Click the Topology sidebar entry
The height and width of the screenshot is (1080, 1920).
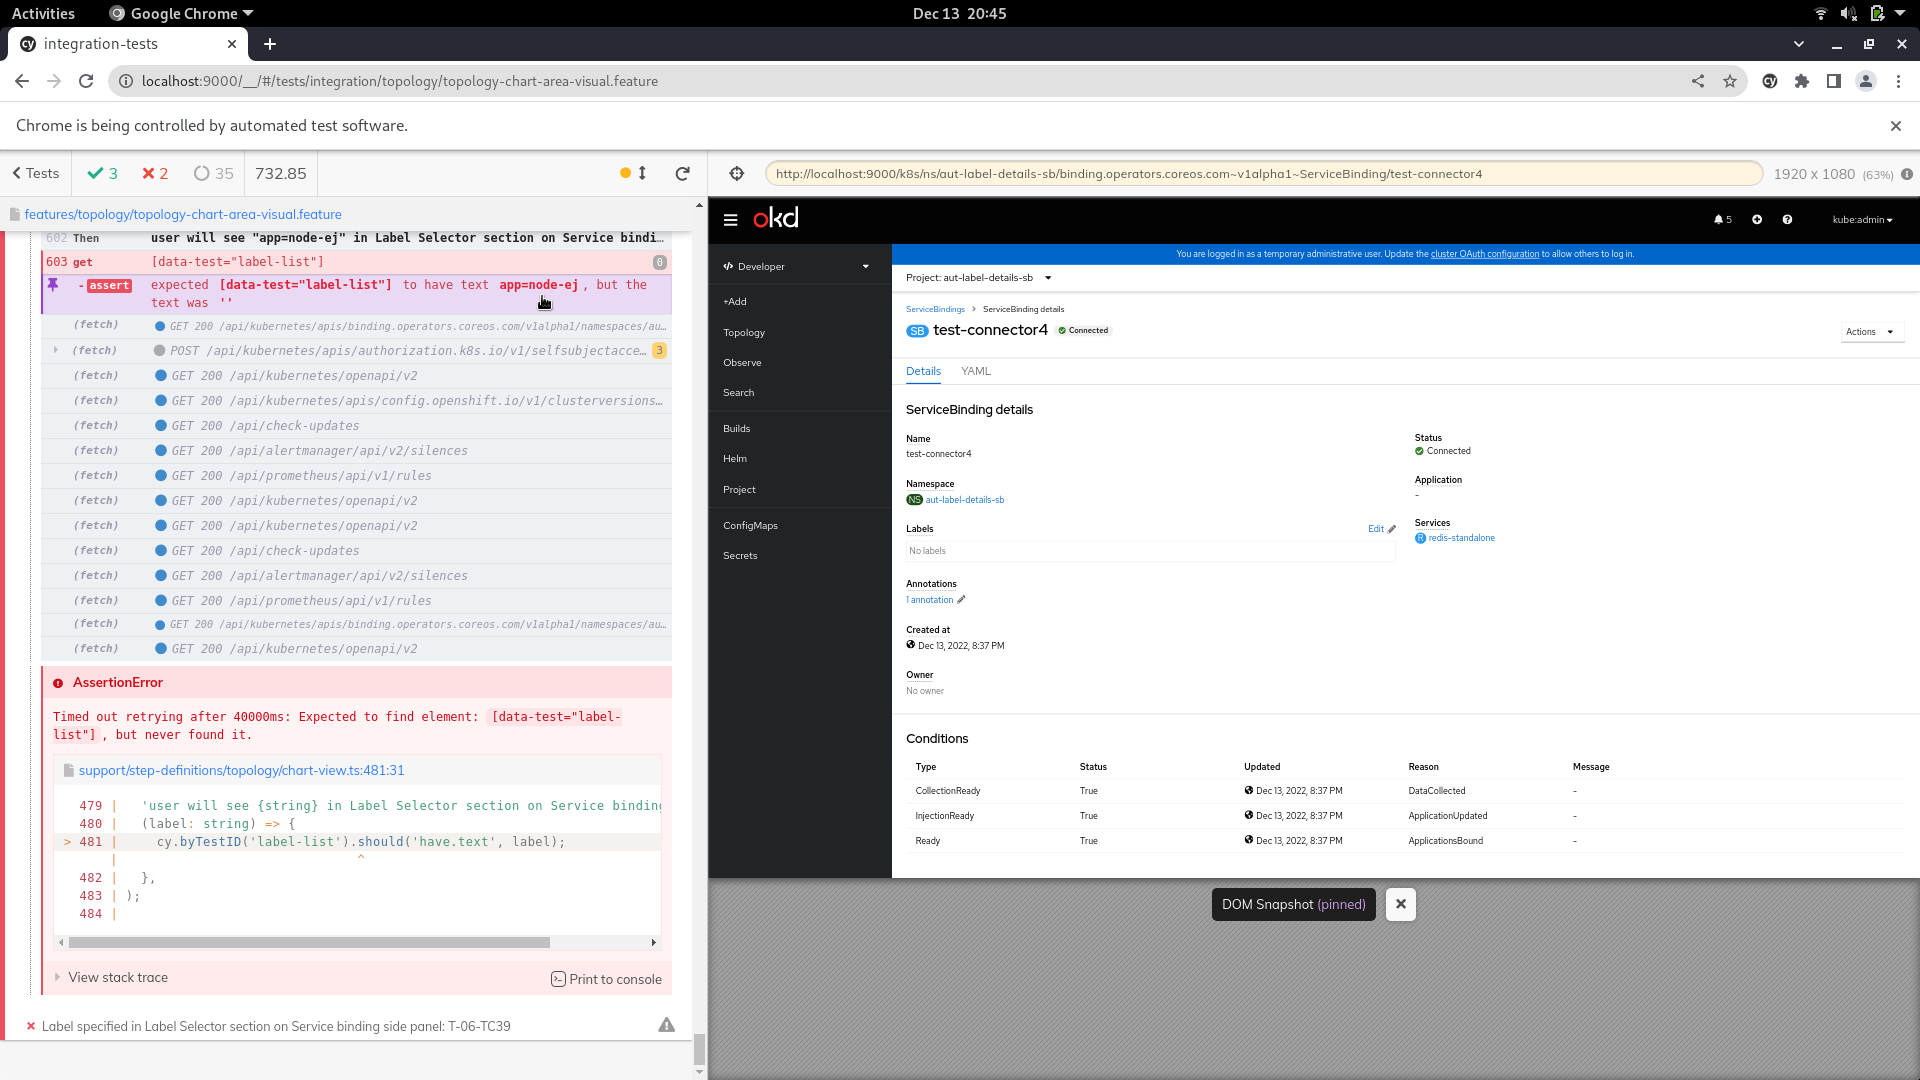coord(744,332)
